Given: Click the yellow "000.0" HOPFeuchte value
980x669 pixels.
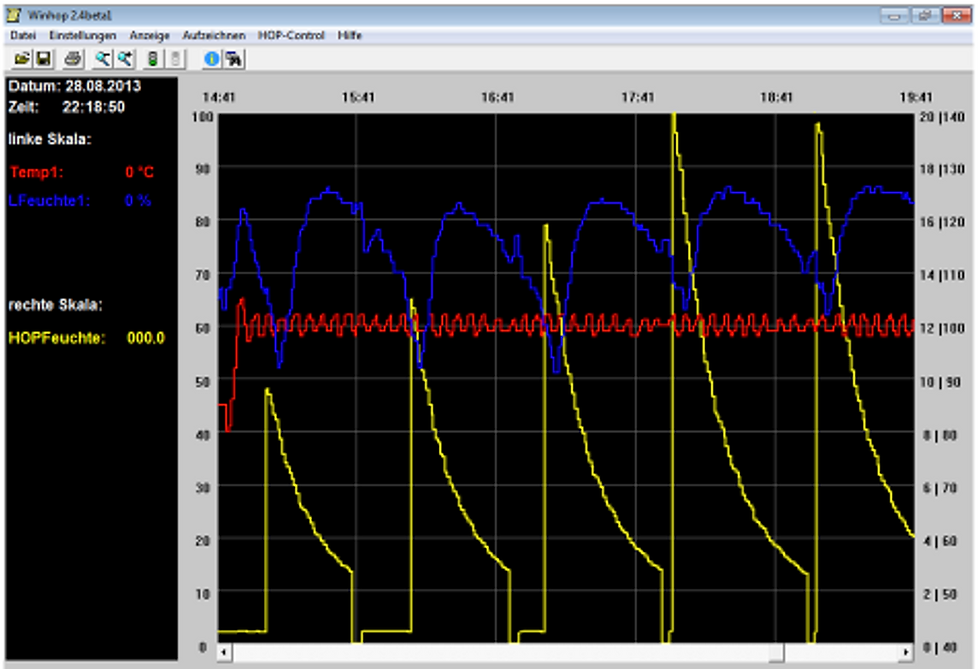Looking at the screenshot, I should (146, 338).
